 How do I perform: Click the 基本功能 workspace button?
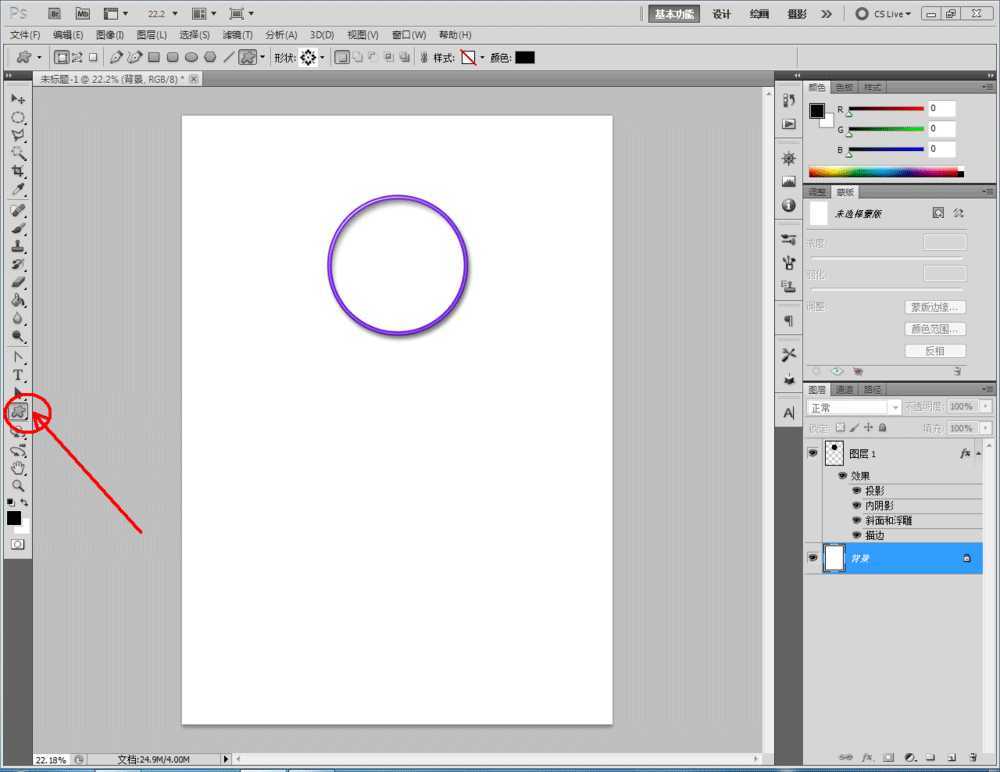(x=675, y=14)
